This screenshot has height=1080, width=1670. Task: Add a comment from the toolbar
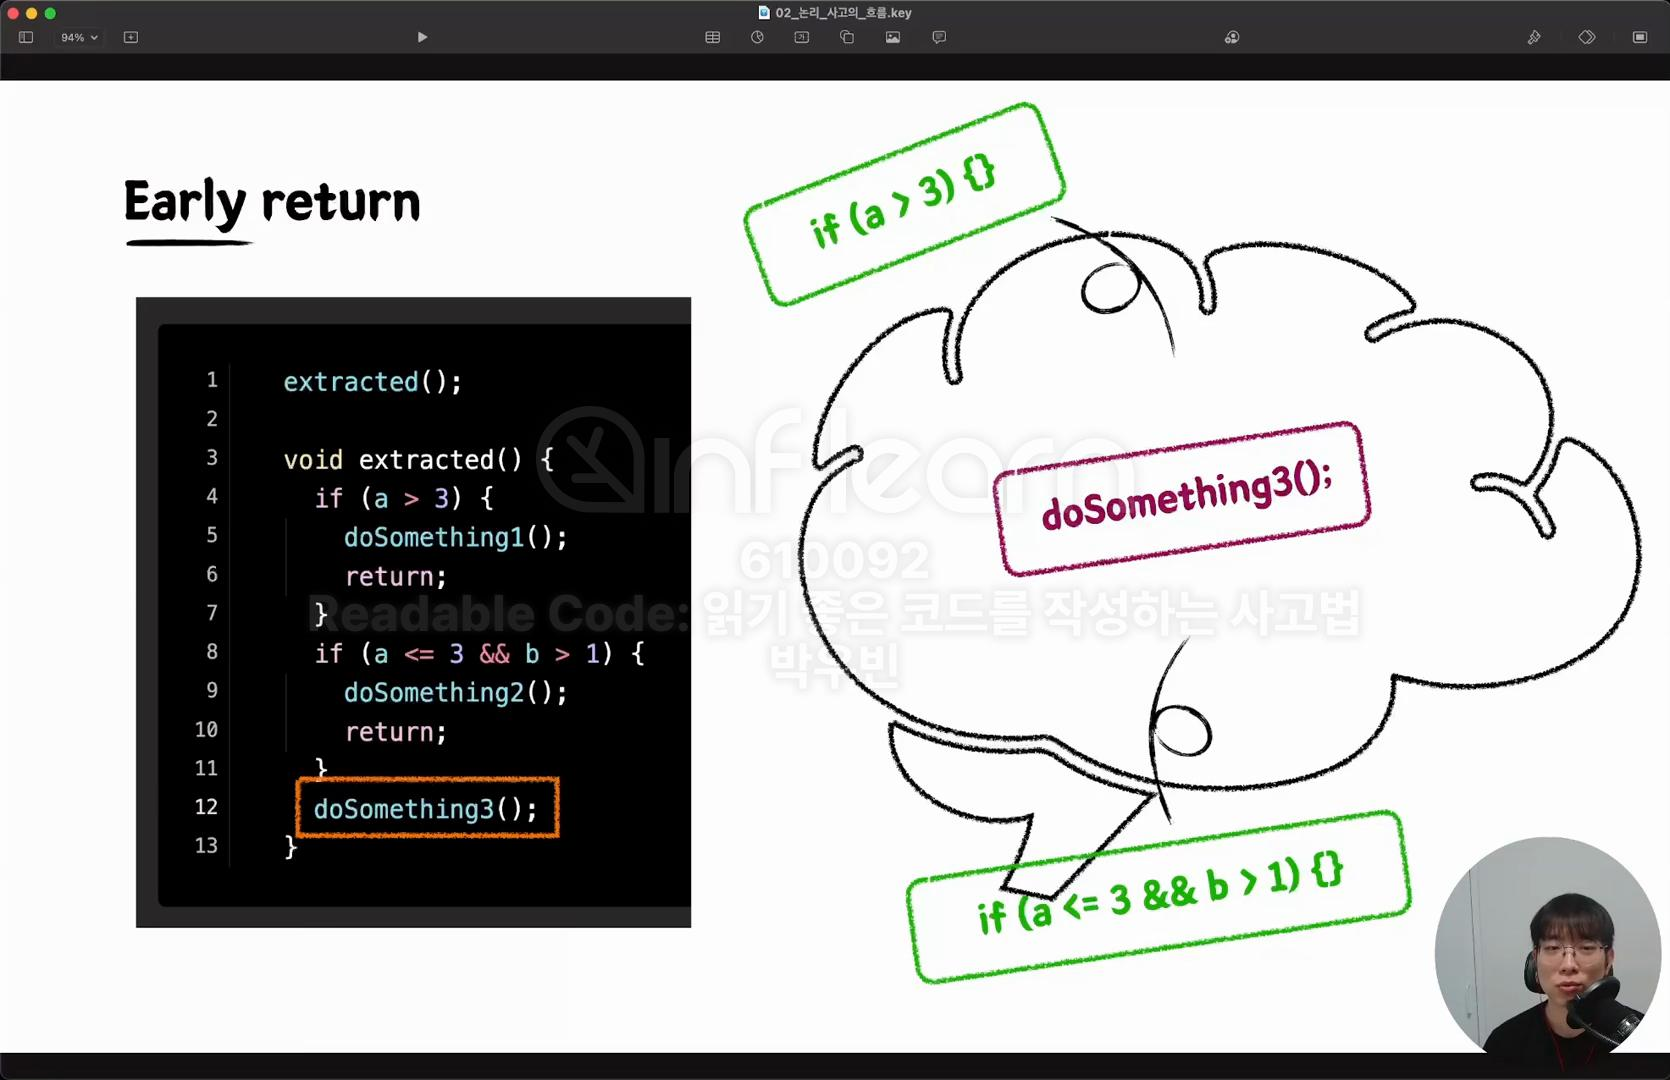tap(939, 37)
